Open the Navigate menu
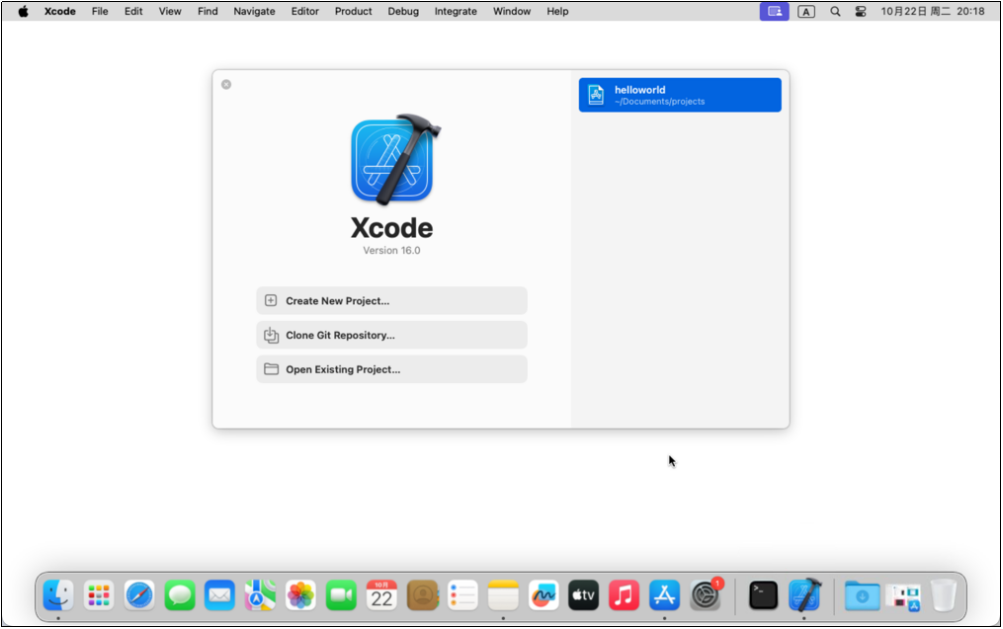This screenshot has width=1003, height=629. pos(254,12)
